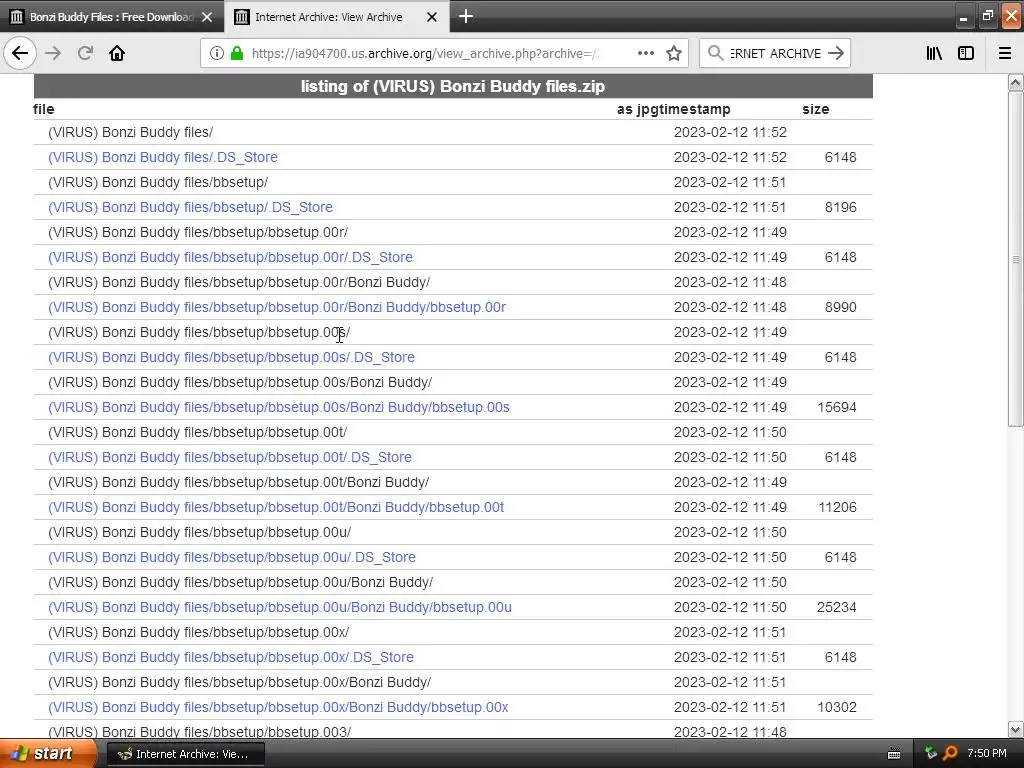
Task: Click the magnifier tray icon
Action: pyautogui.click(x=950, y=754)
